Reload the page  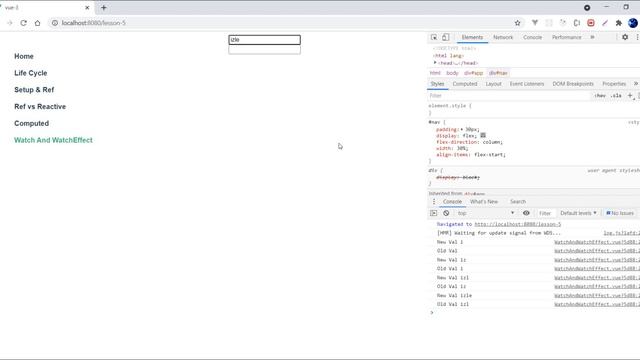pyautogui.click(x=23, y=23)
